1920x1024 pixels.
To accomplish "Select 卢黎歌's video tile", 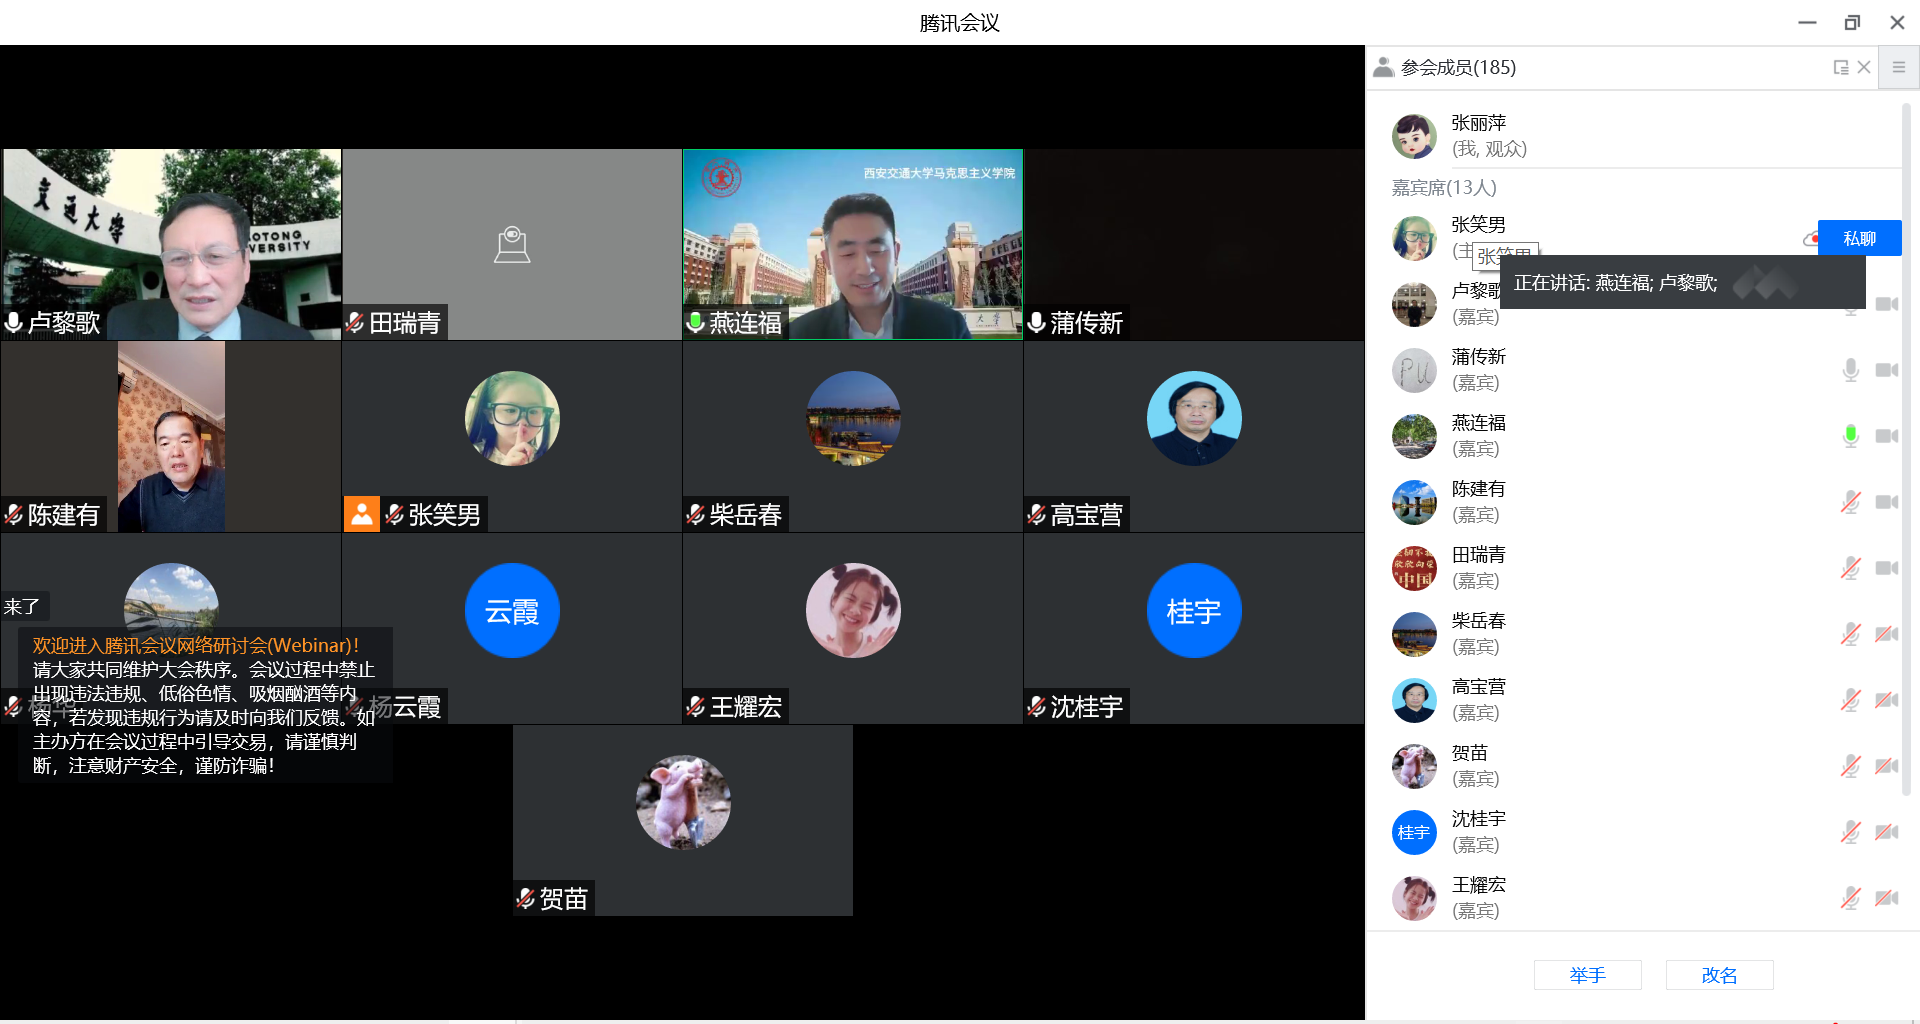I will coord(171,244).
